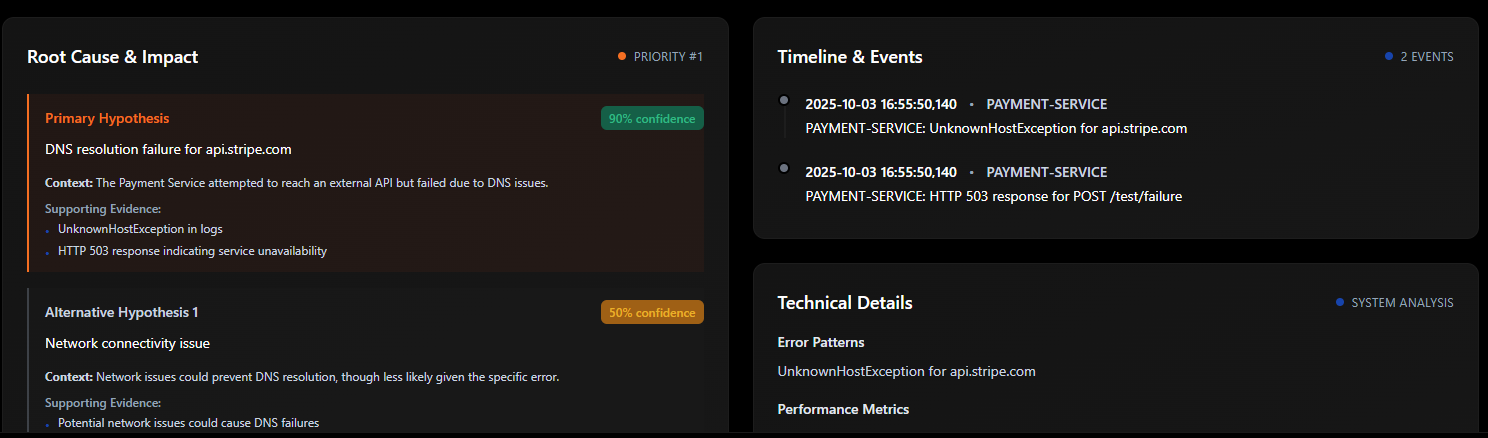Click the 2 EVENTS label
Screen dimensions: 1488x438
1427,57
